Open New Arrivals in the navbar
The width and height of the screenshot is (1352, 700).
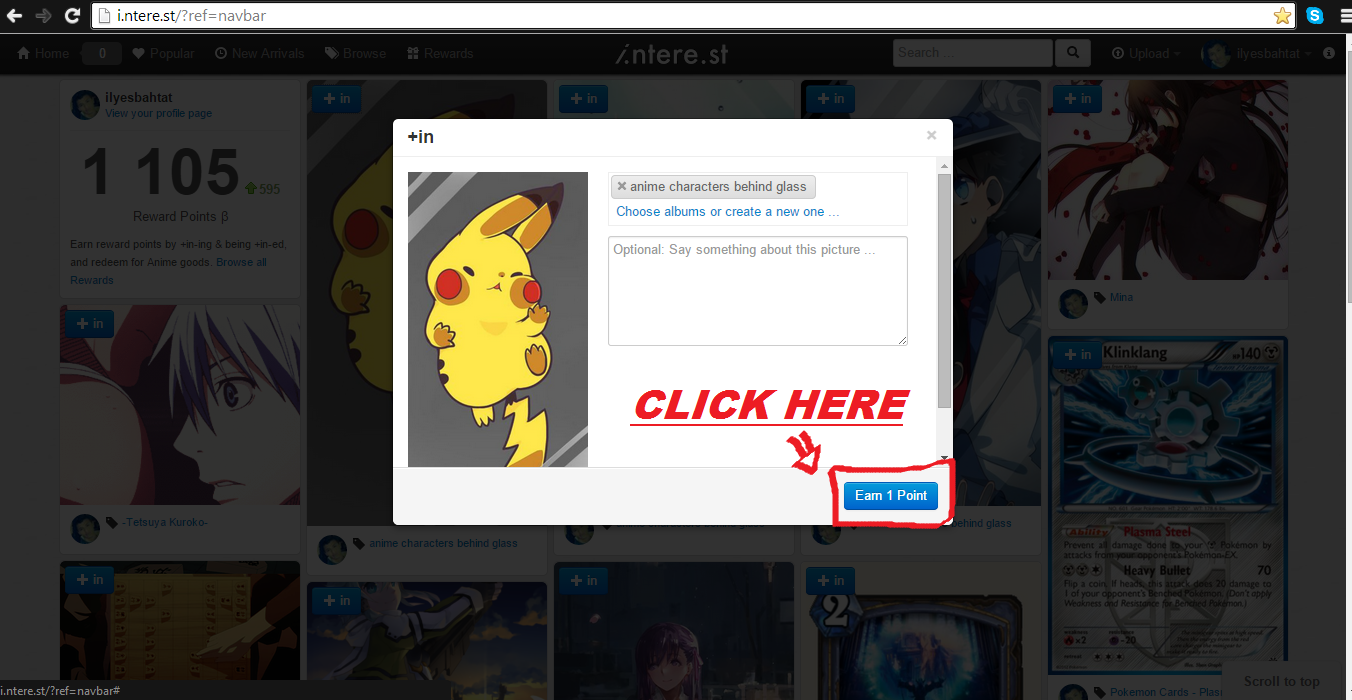[260, 53]
